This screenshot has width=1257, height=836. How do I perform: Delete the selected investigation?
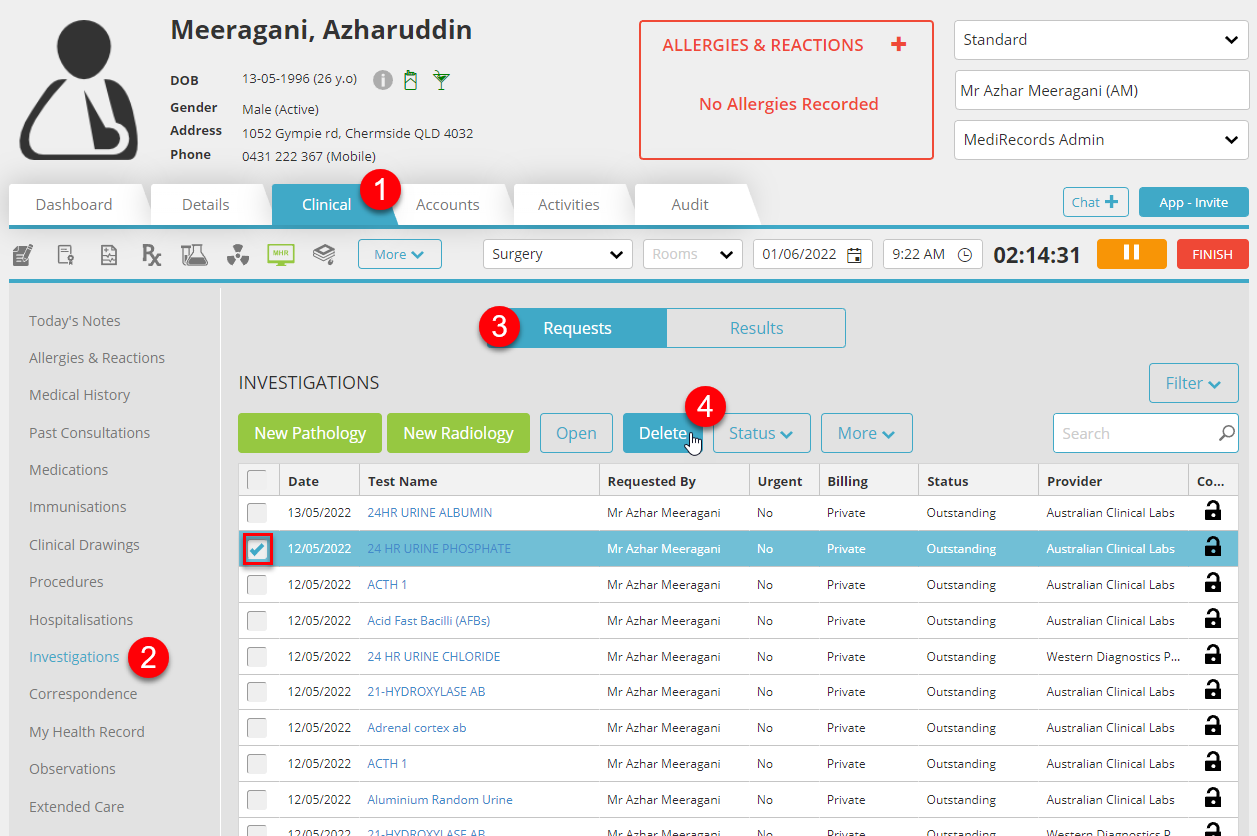[663, 433]
